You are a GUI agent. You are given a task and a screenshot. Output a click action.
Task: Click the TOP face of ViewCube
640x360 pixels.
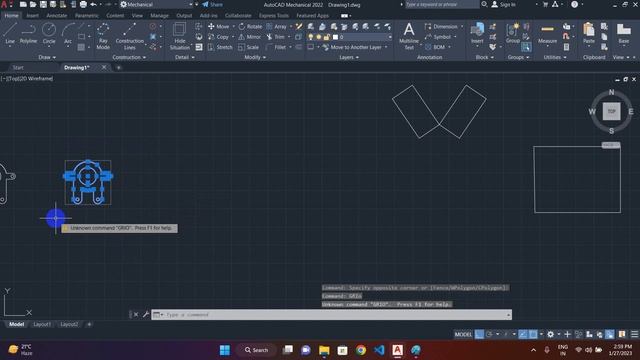(611, 111)
